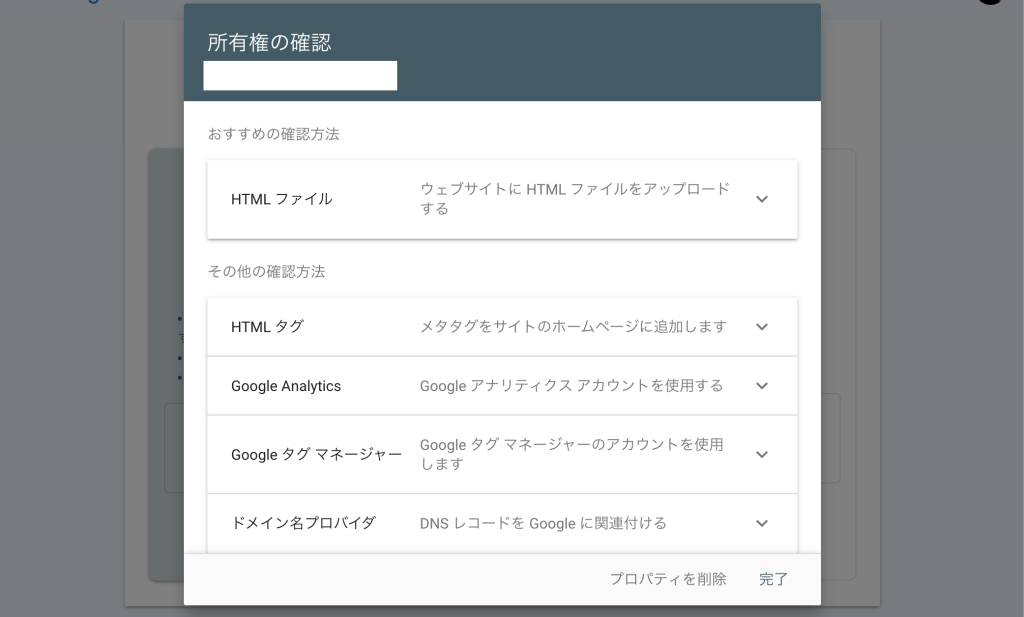Click the 所有権の確認 dialog title
Screen dimensions: 1024x617
269,42
